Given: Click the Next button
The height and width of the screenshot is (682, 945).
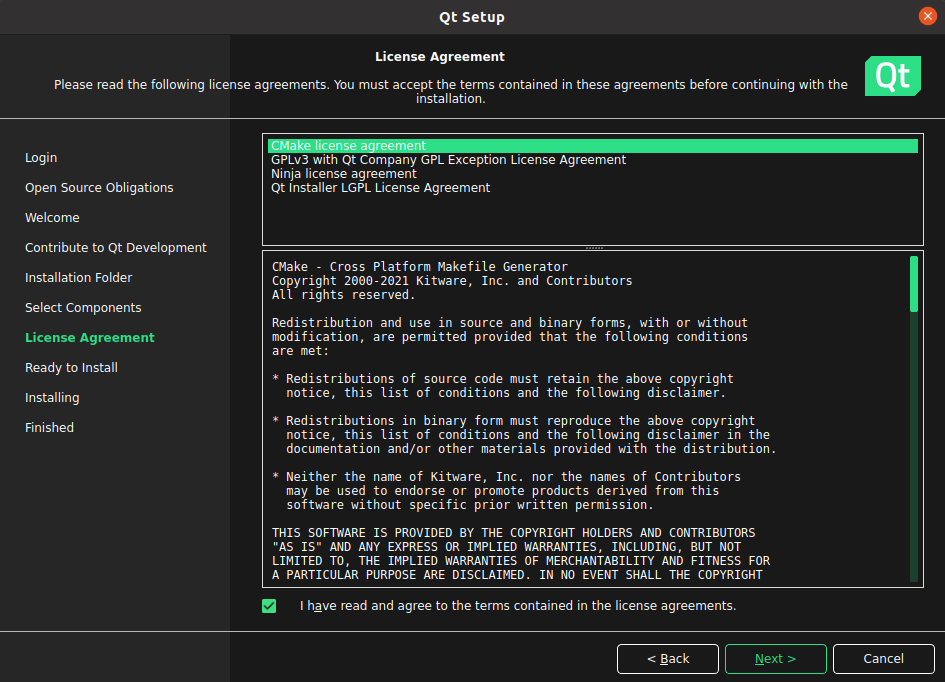Looking at the screenshot, I should pos(775,659).
